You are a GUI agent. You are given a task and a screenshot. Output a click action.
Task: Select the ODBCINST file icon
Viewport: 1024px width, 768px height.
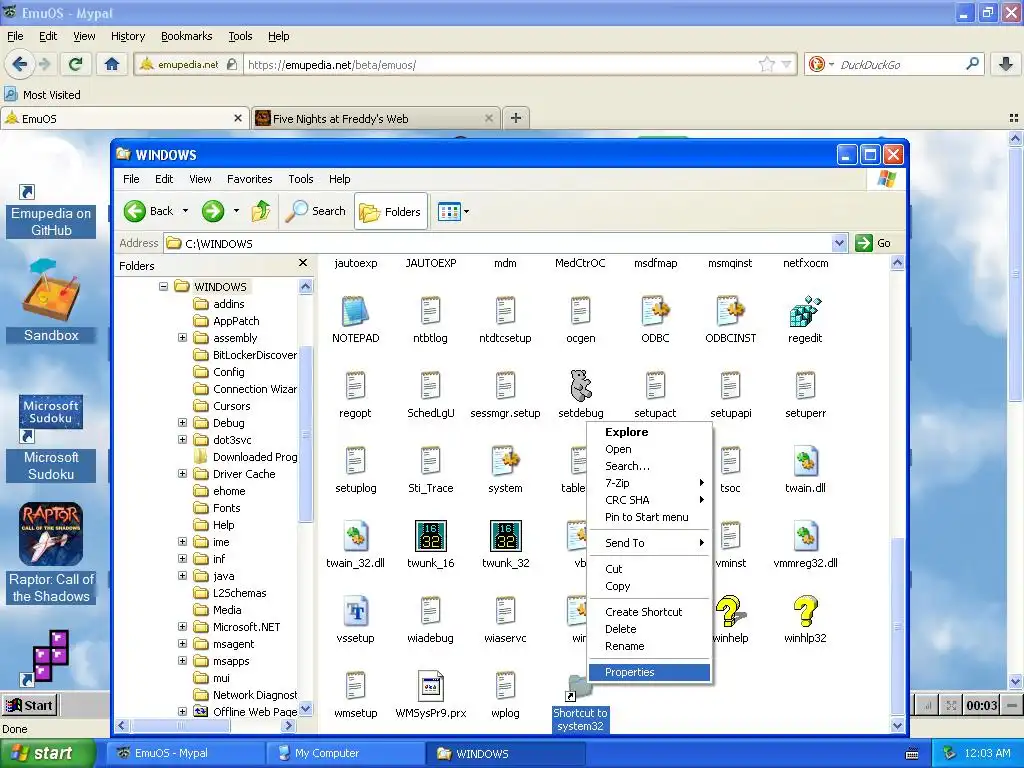(730, 311)
